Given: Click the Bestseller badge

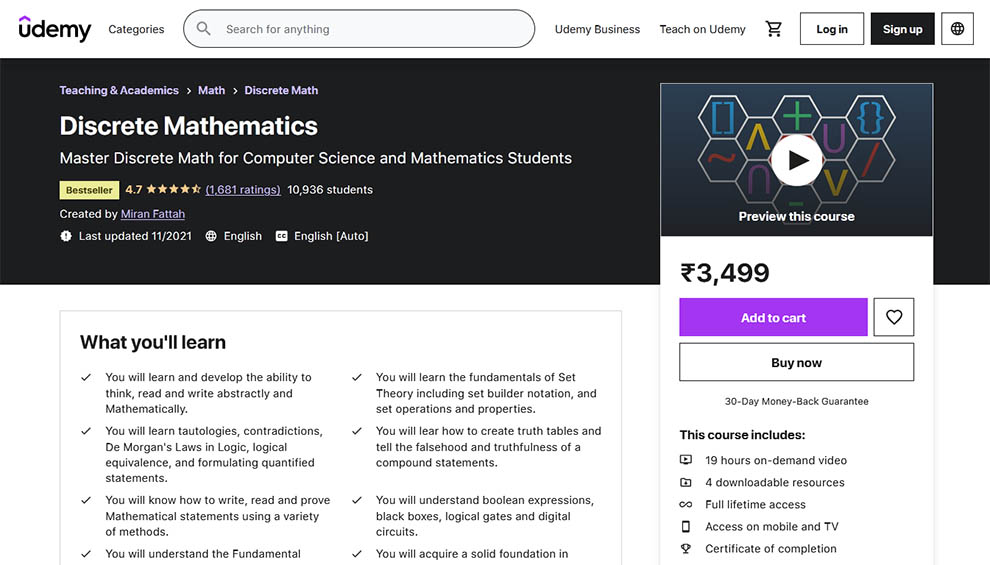Looking at the screenshot, I should (89, 190).
